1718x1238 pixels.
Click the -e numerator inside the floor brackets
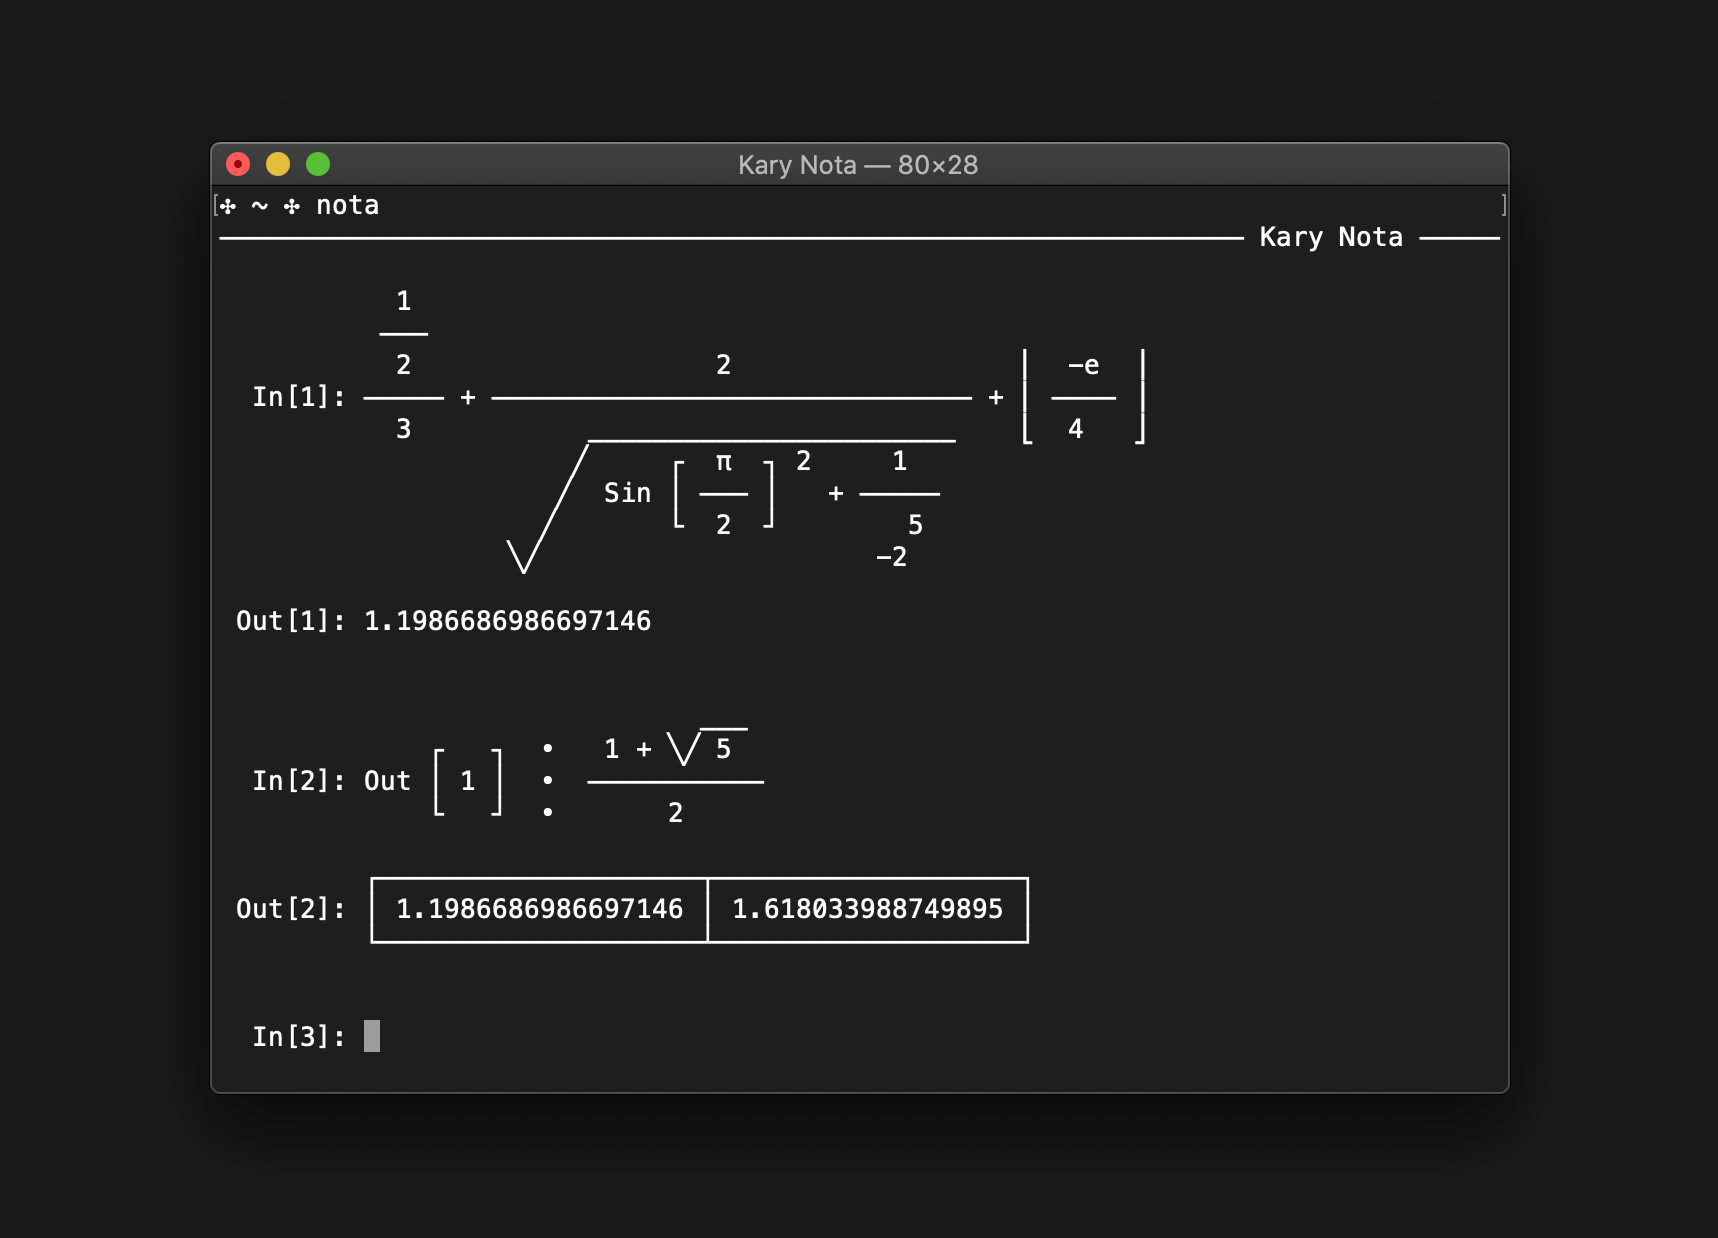pyautogui.click(x=1083, y=366)
